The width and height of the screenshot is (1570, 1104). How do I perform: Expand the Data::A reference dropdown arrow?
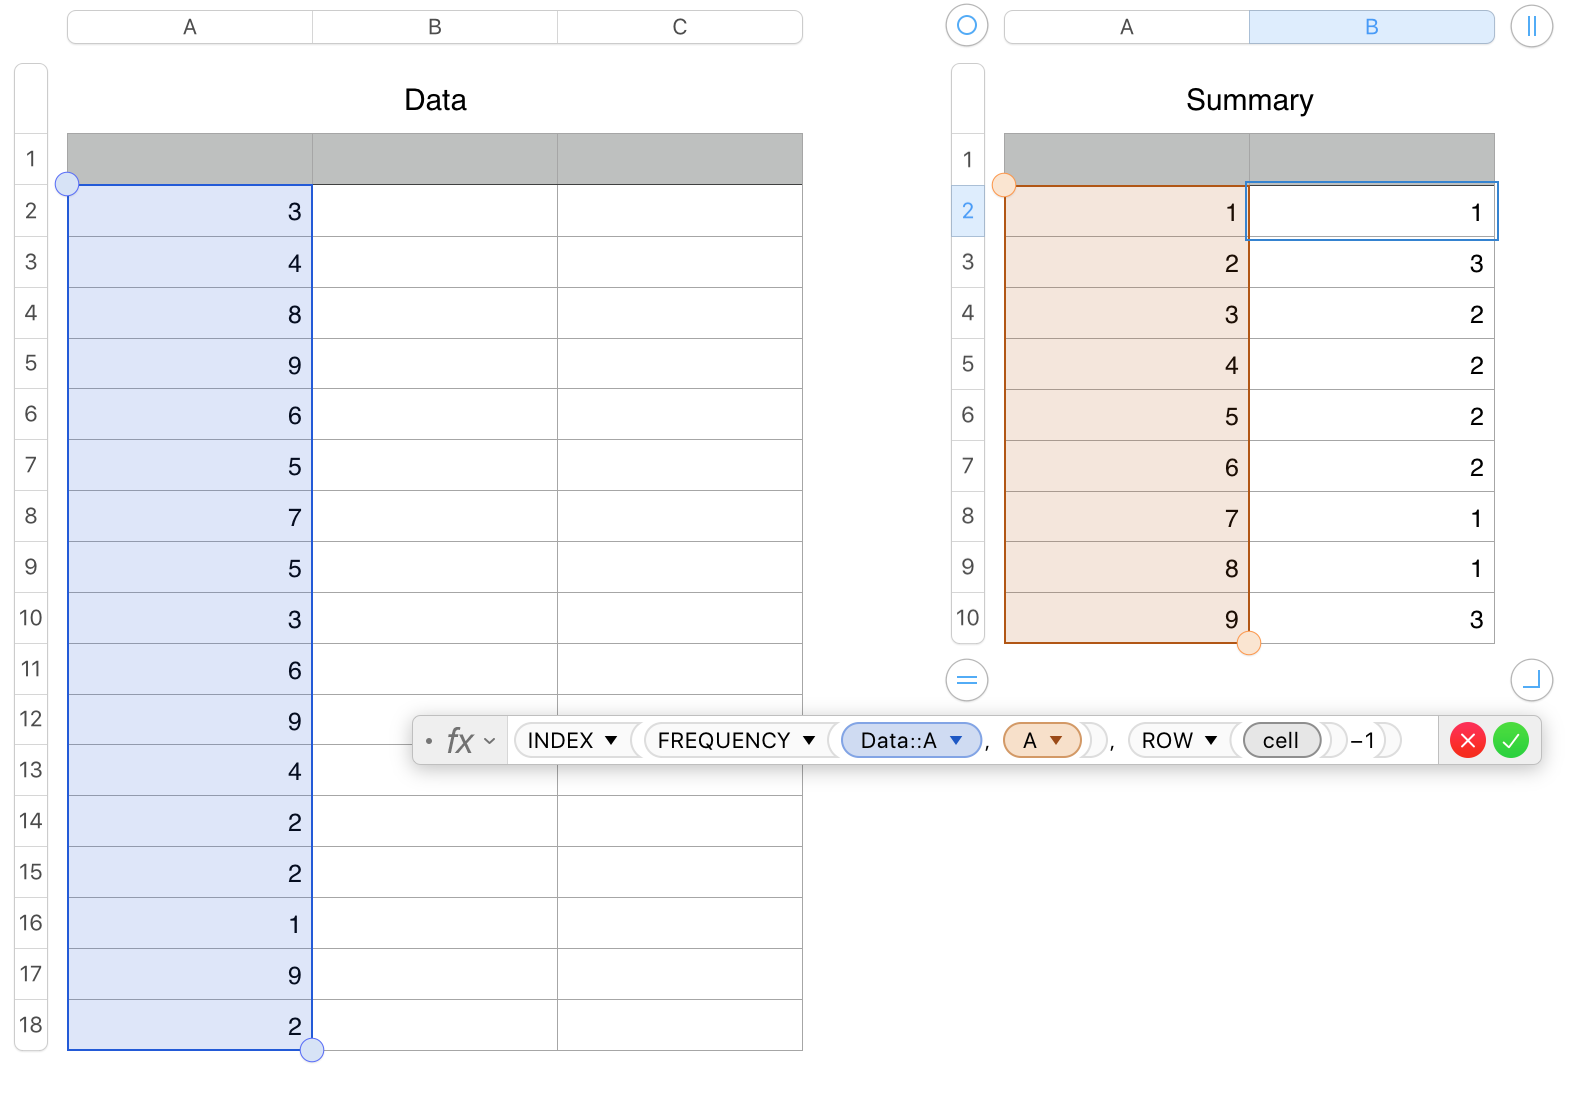(x=956, y=741)
